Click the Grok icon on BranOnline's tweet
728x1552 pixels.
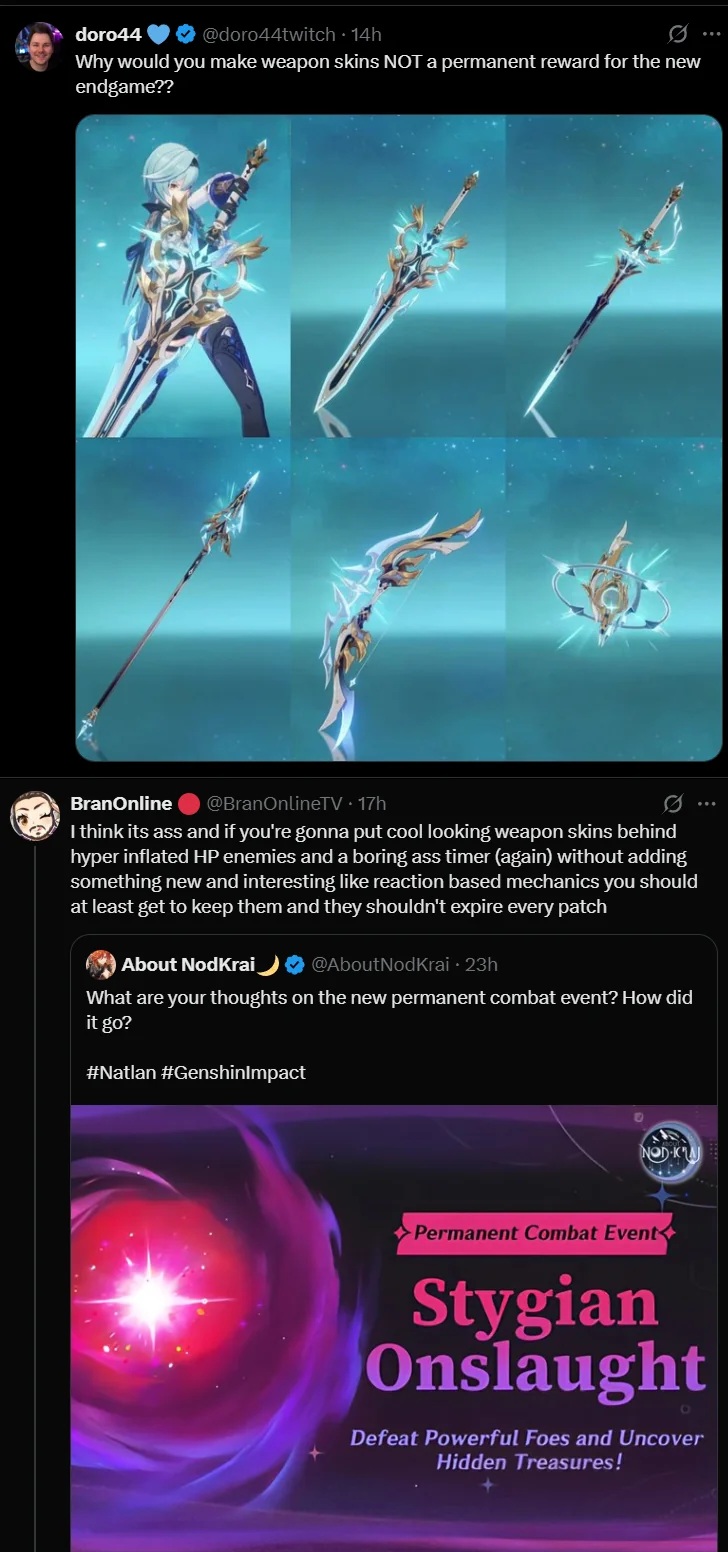tap(673, 803)
